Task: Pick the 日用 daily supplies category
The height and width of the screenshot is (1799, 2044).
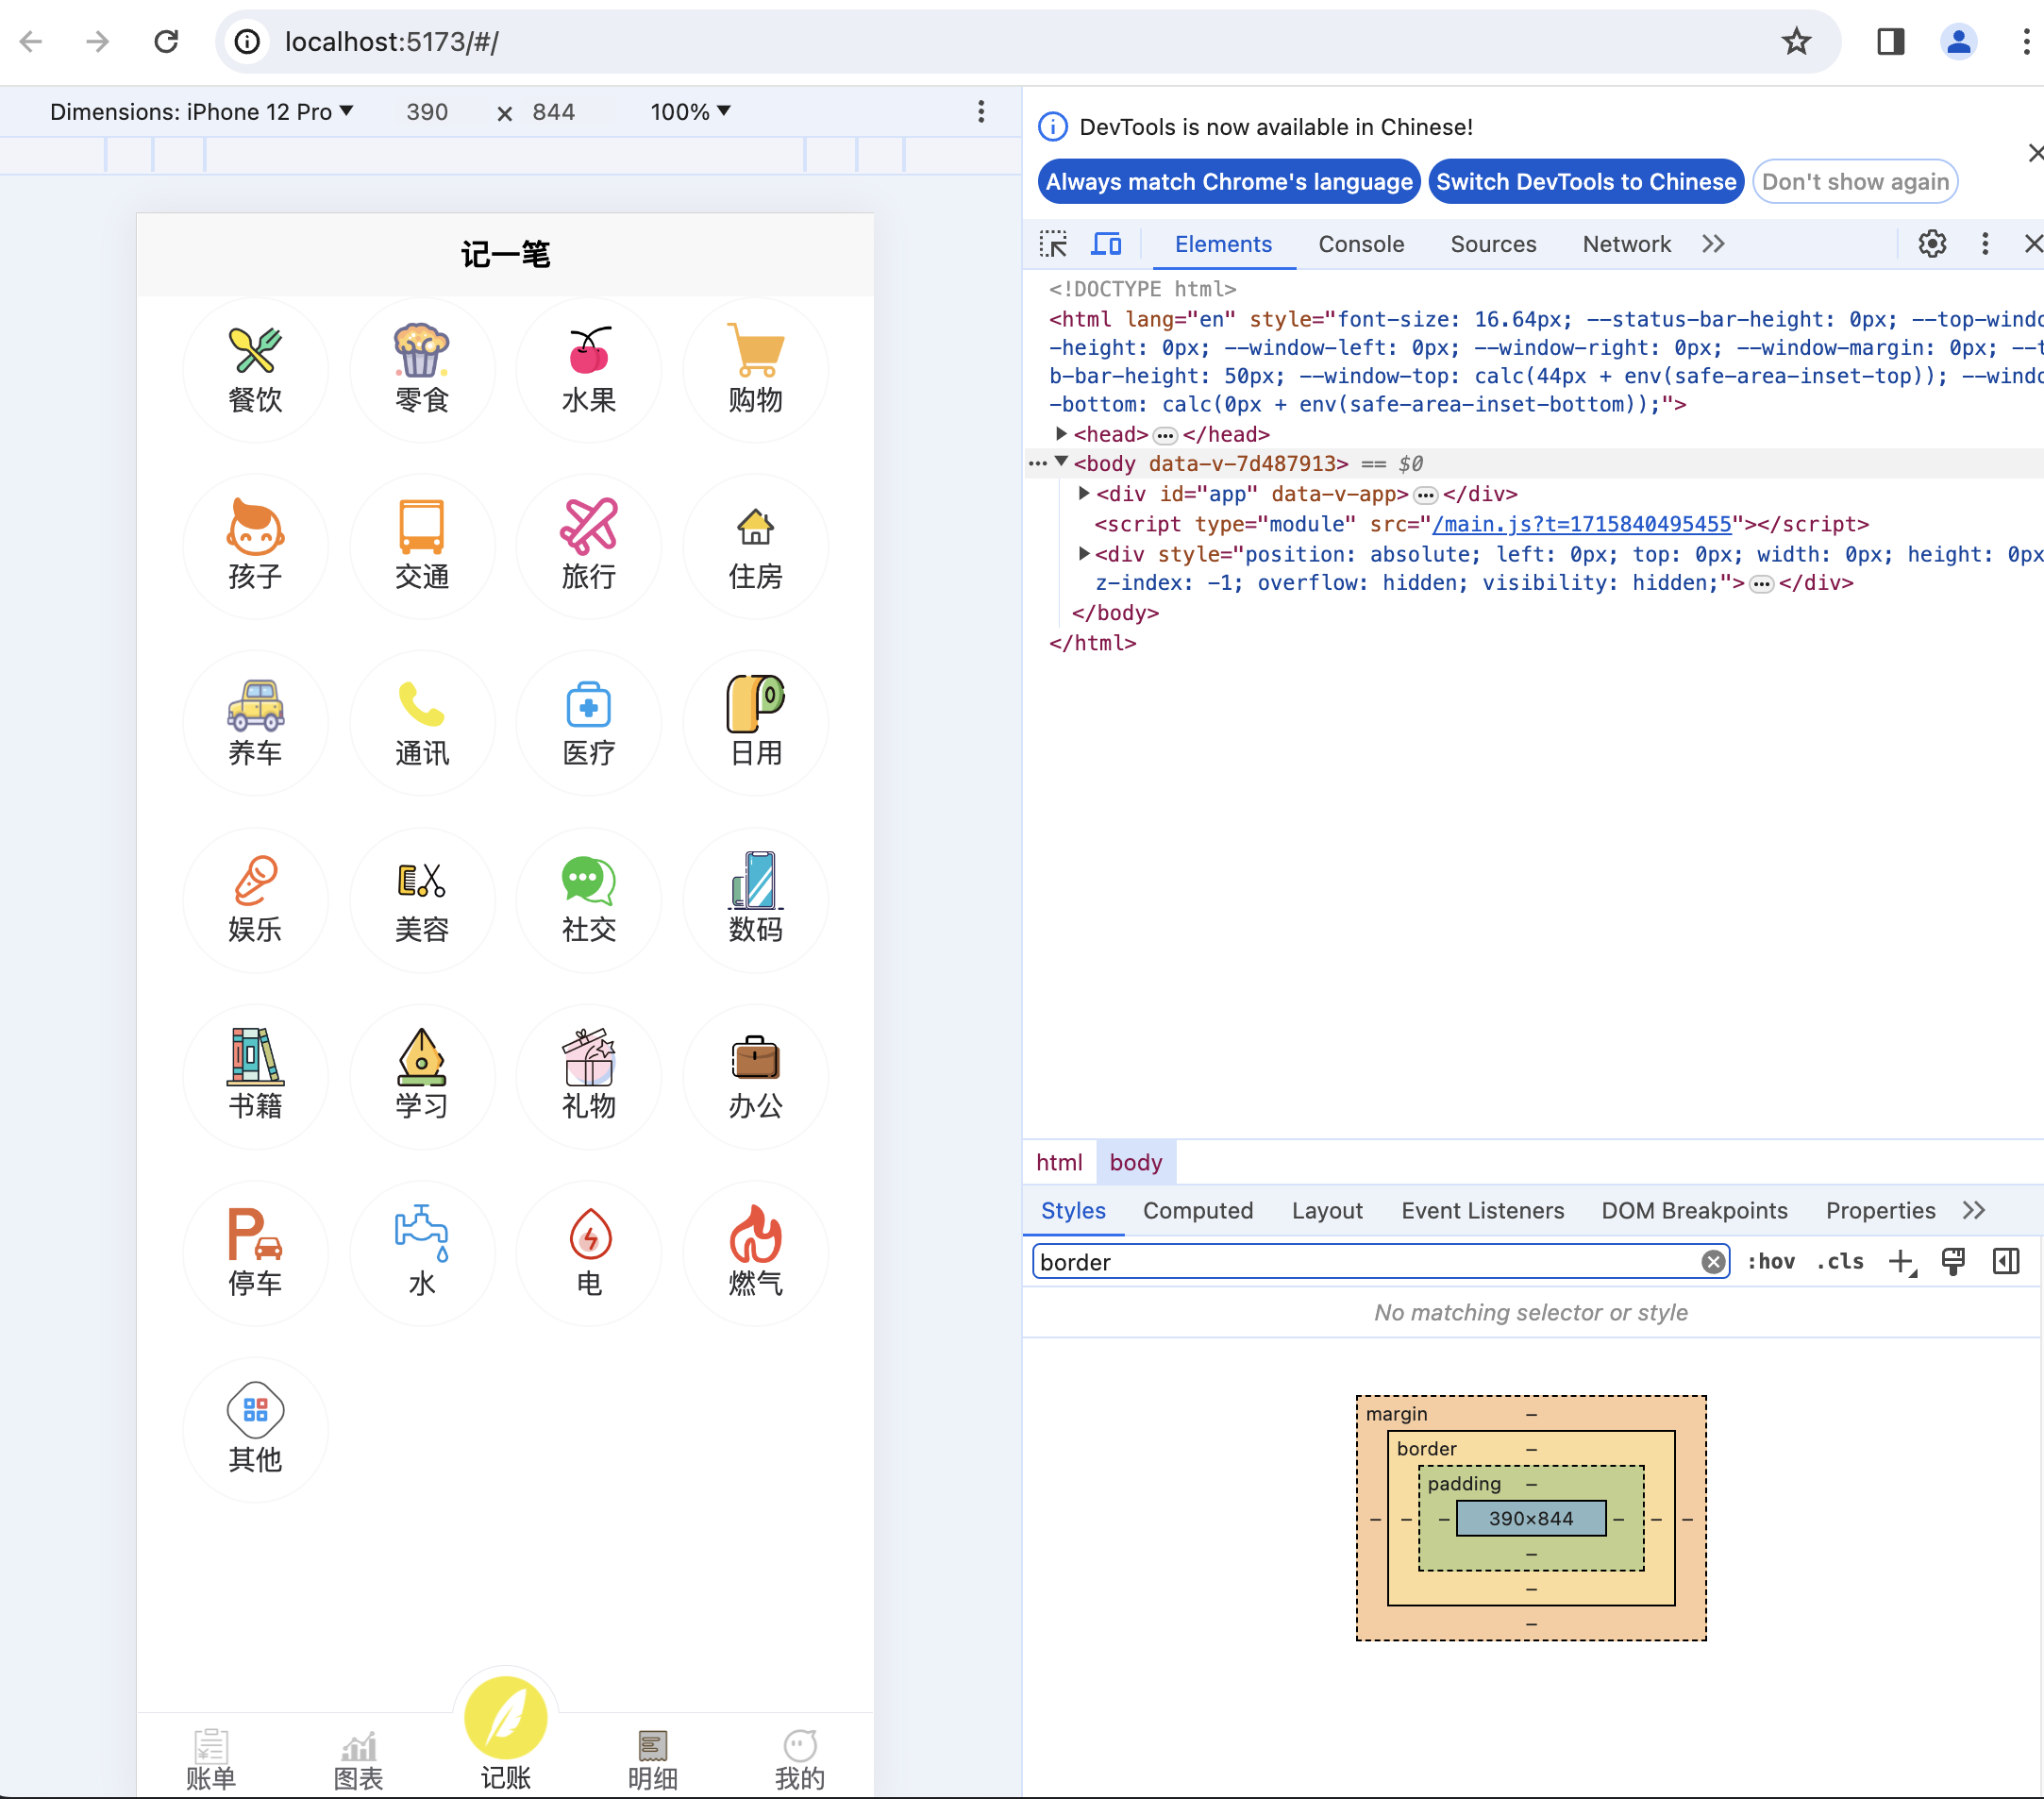Action: (755, 723)
